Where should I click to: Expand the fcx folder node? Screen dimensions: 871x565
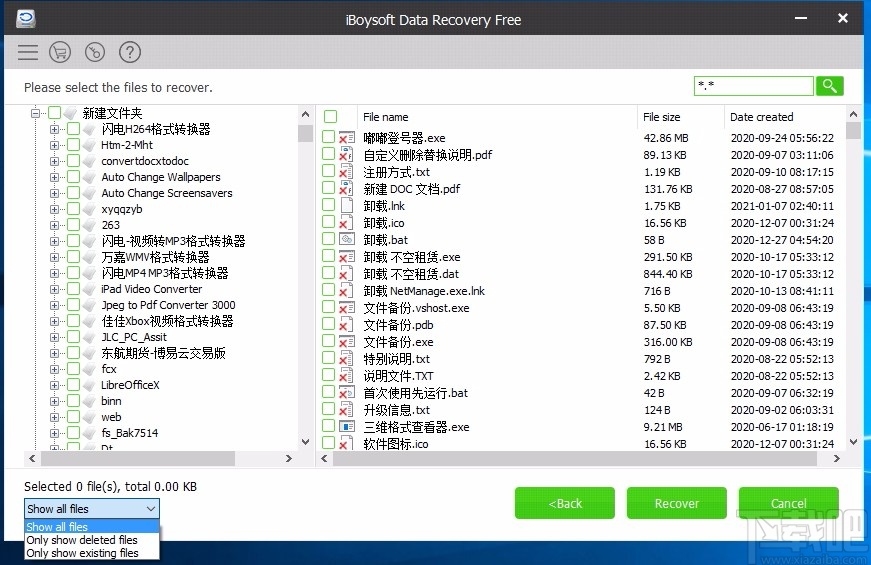pos(54,369)
